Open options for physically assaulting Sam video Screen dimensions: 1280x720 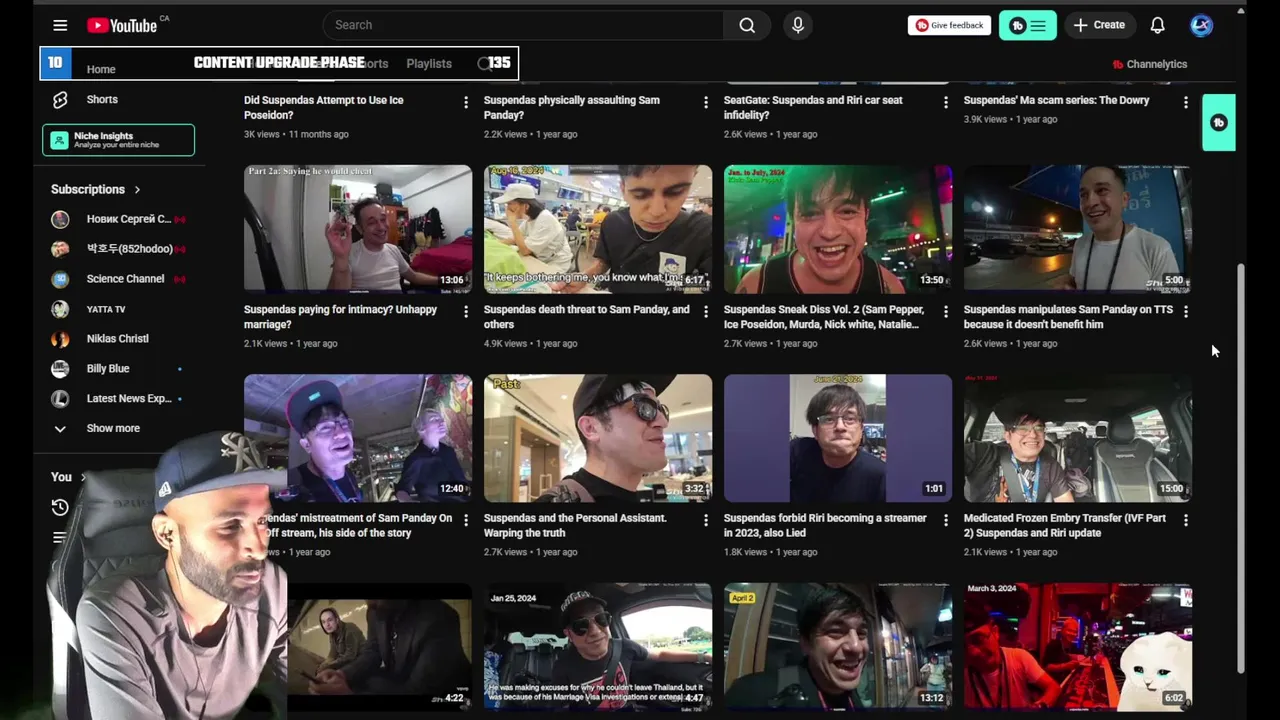[x=705, y=102]
